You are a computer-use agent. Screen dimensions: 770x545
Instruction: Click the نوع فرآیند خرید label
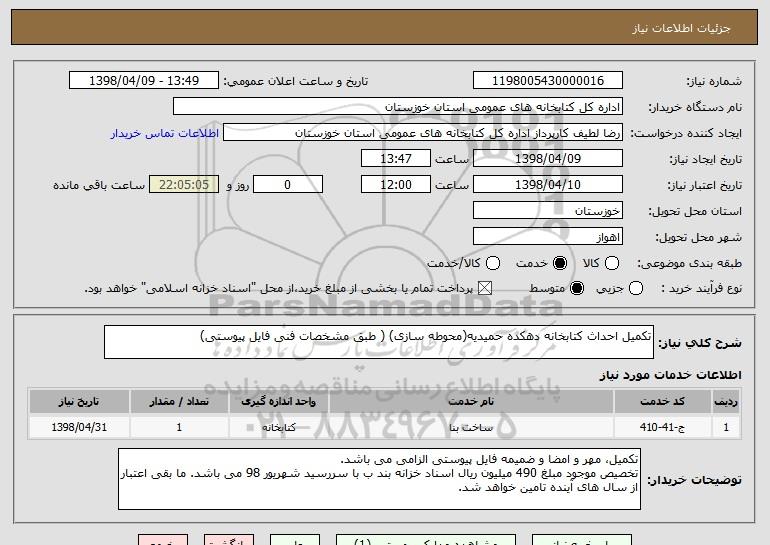point(702,288)
